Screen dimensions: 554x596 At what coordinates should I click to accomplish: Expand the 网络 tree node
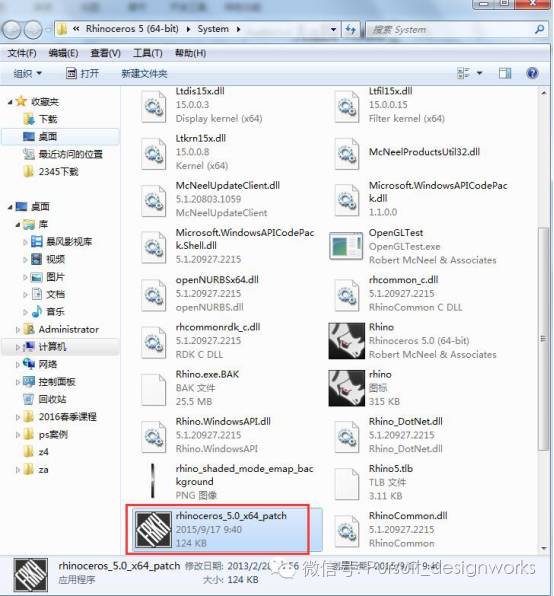coord(18,365)
